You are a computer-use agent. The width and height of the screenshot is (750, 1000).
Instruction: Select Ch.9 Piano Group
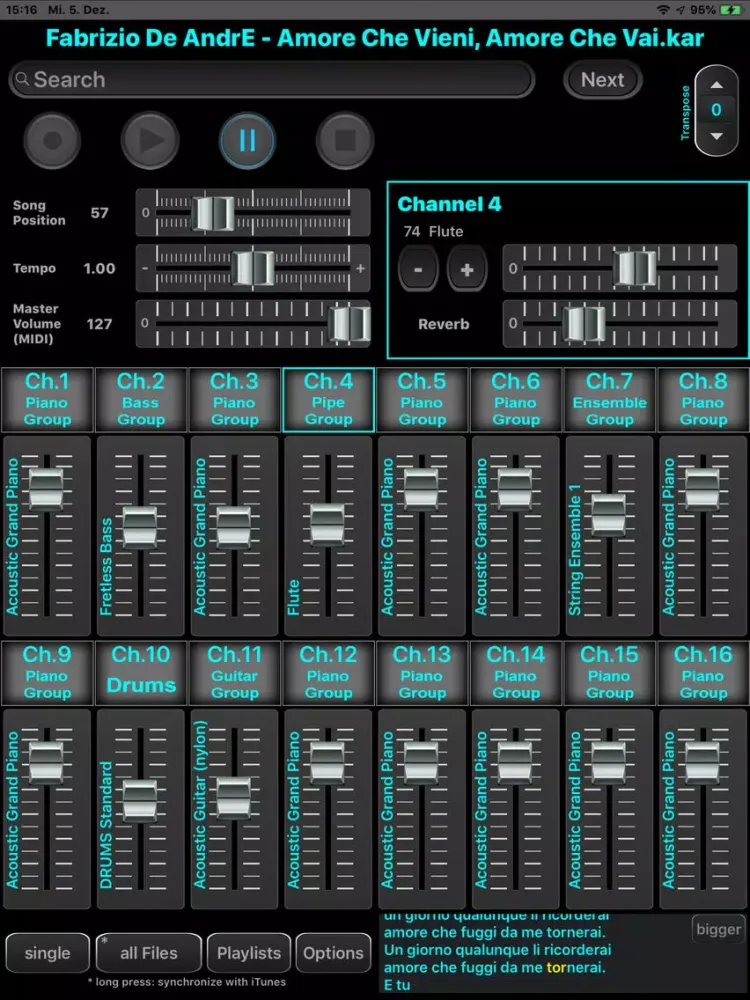[47, 673]
